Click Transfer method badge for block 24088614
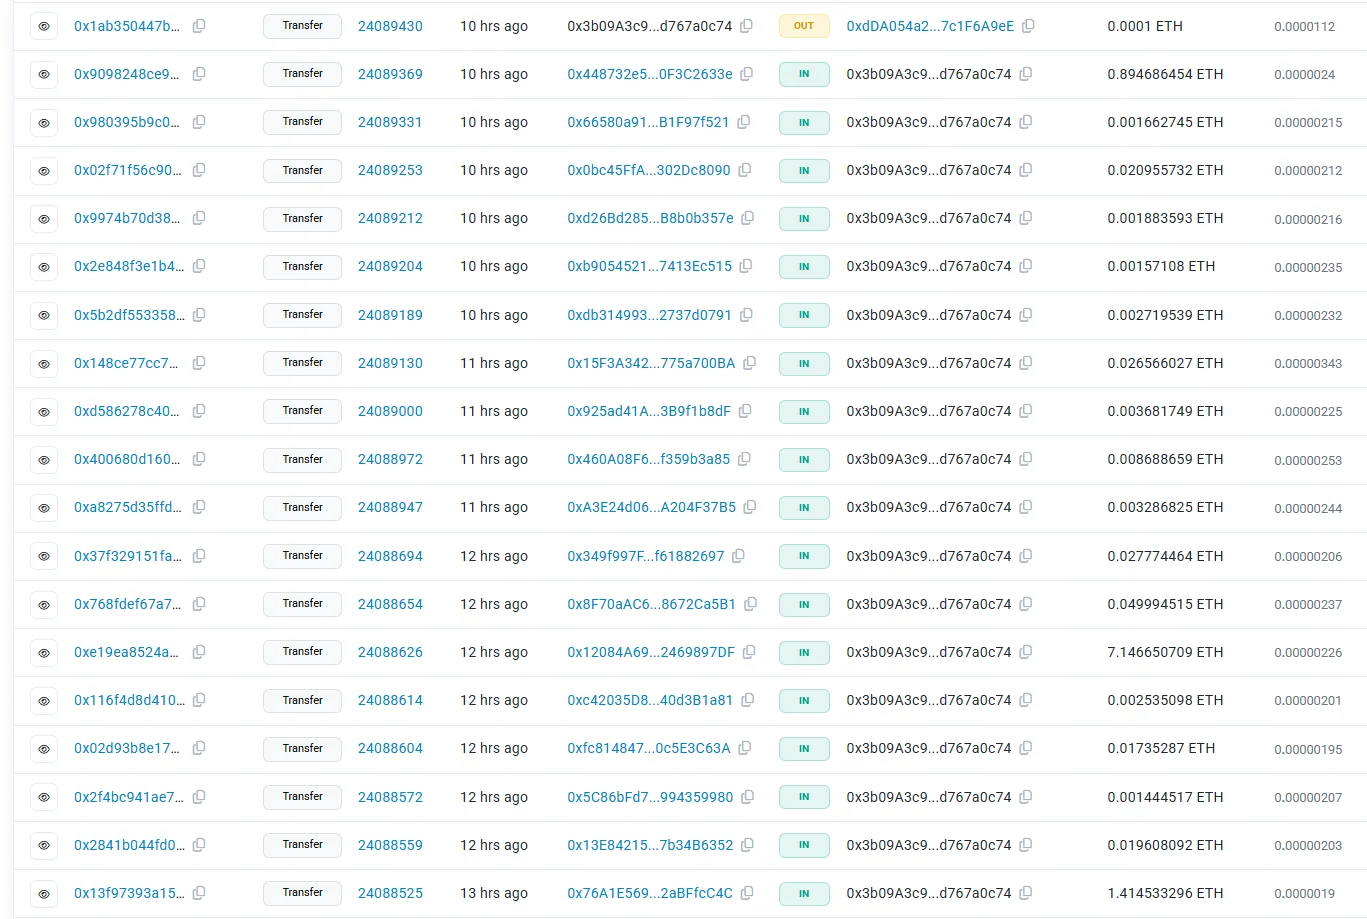Viewport: 1367px width, 919px height. [x=302, y=701]
